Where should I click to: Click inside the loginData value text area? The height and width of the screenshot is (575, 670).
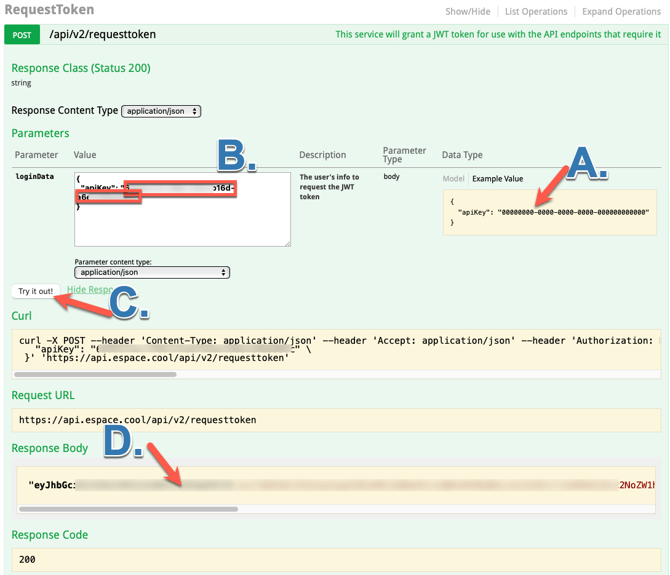click(x=180, y=225)
